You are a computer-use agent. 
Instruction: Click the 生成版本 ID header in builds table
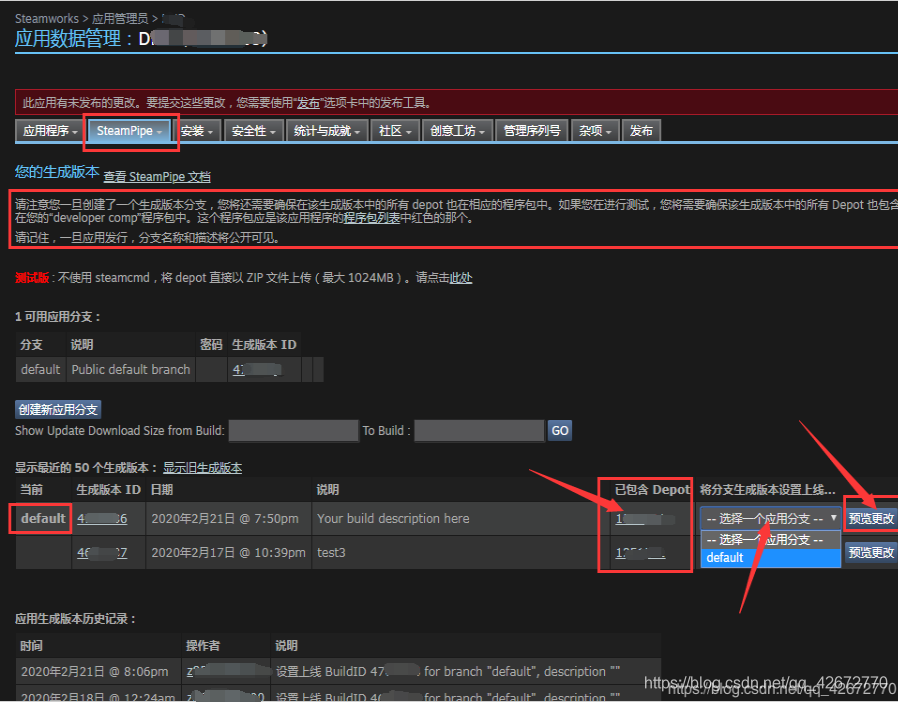108,490
